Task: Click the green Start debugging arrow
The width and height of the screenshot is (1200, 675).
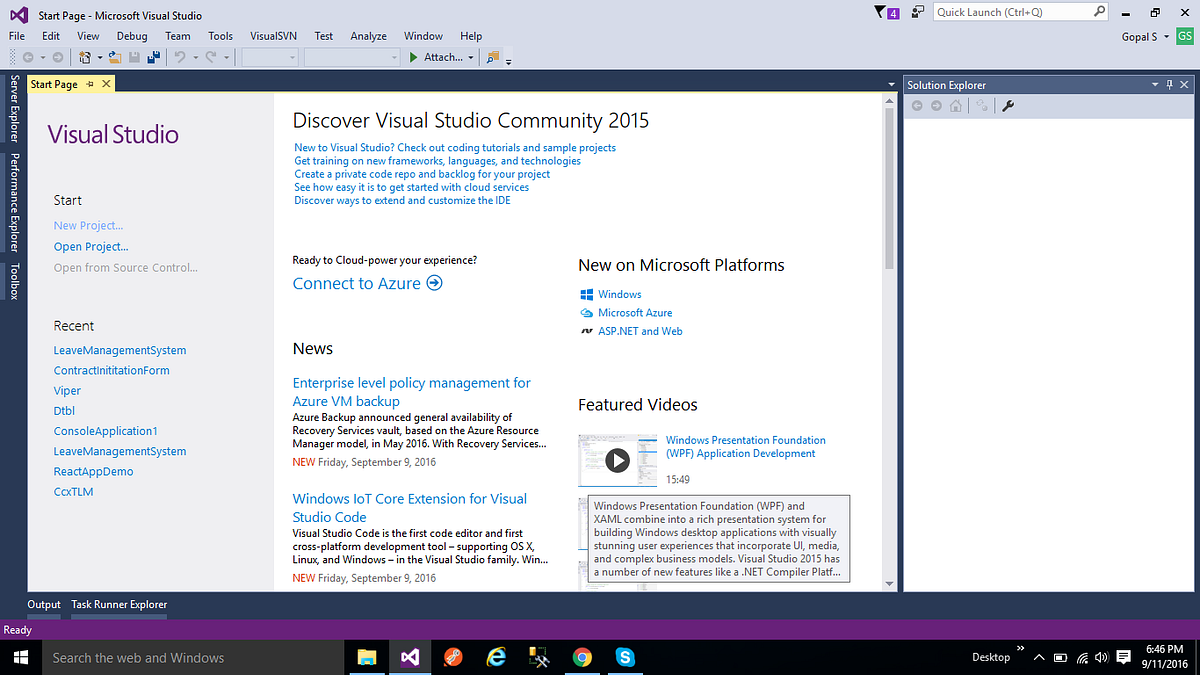Action: [414, 58]
